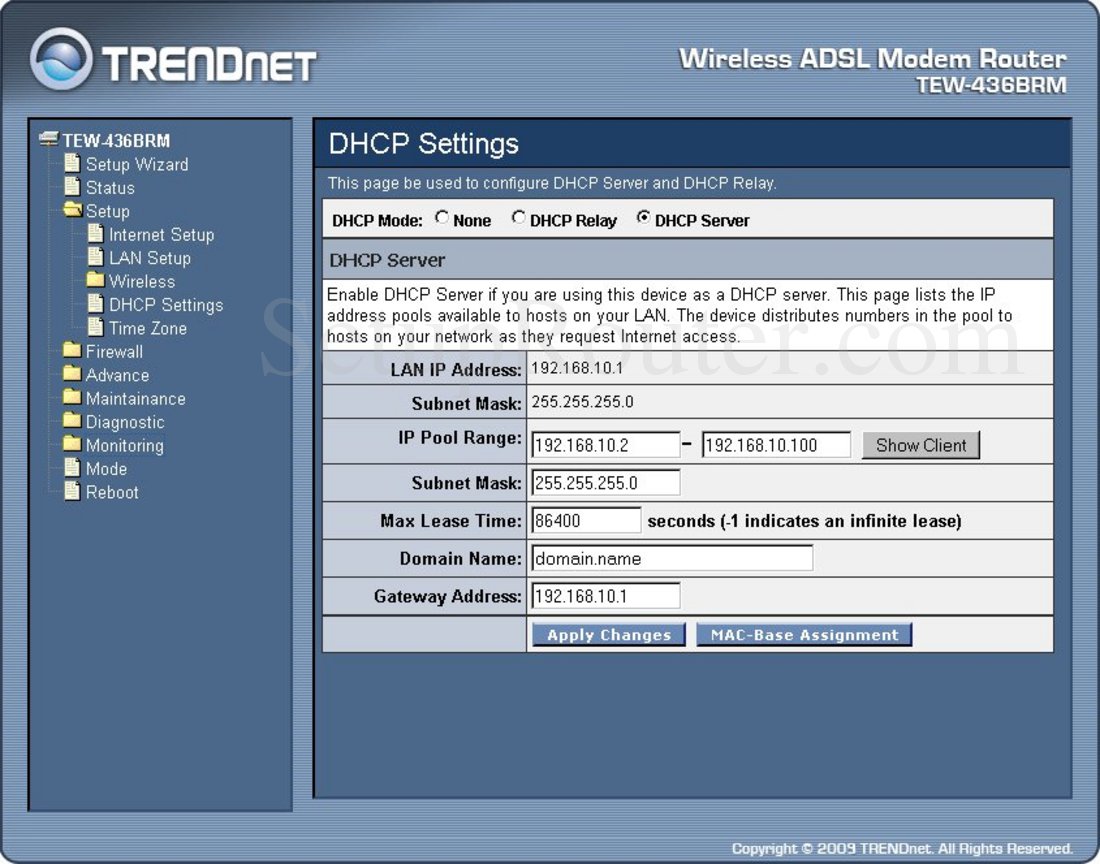Open the MAC-Base Assignment page button
Viewport: 1100px width, 864px height.
coord(804,635)
